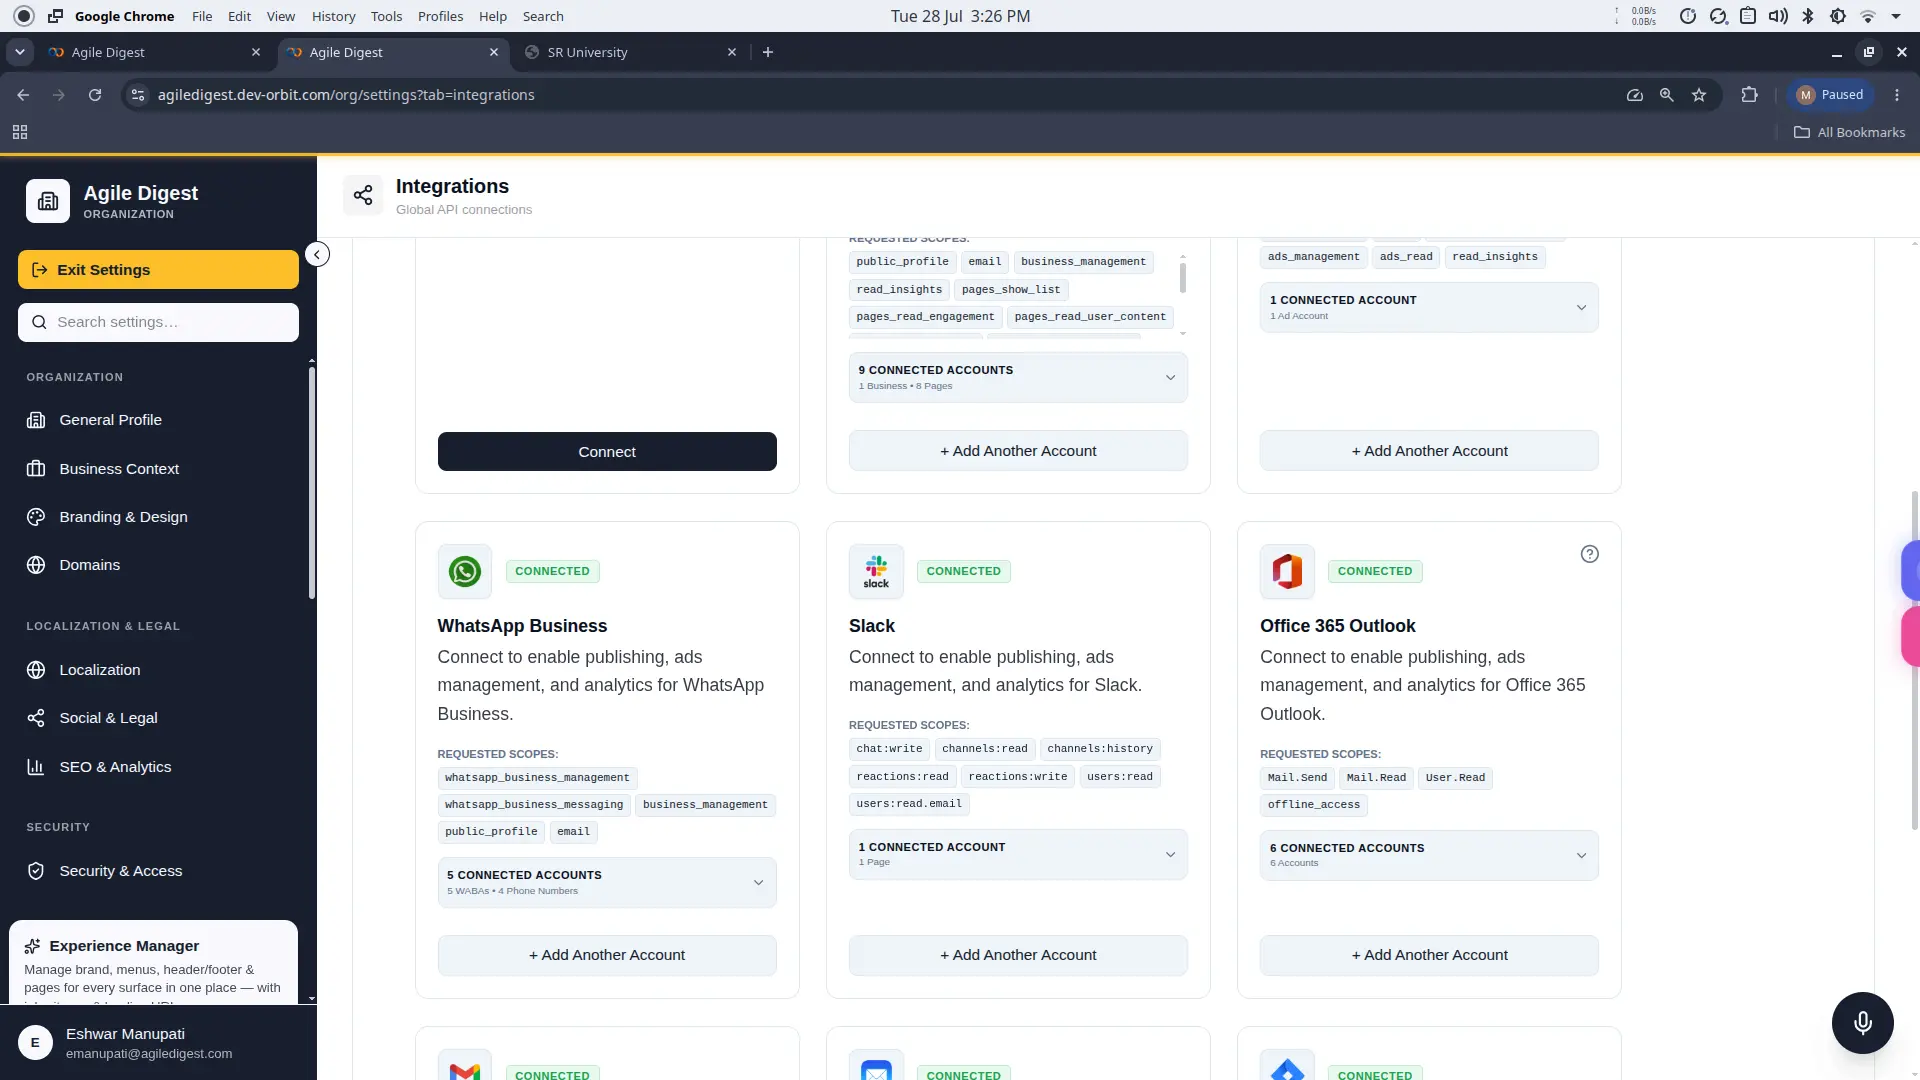Open the All Bookmarks folder
This screenshot has height=1080, width=1920.
click(x=1849, y=132)
